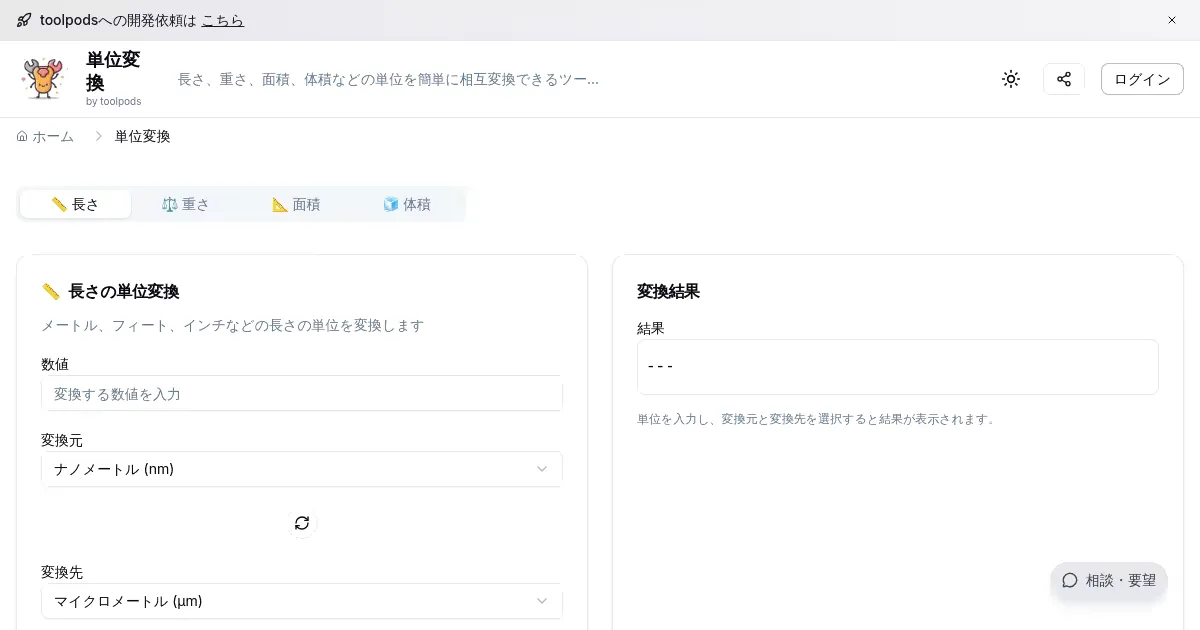
Task: Follow the こちら link in banner
Action: [x=222, y=20]
